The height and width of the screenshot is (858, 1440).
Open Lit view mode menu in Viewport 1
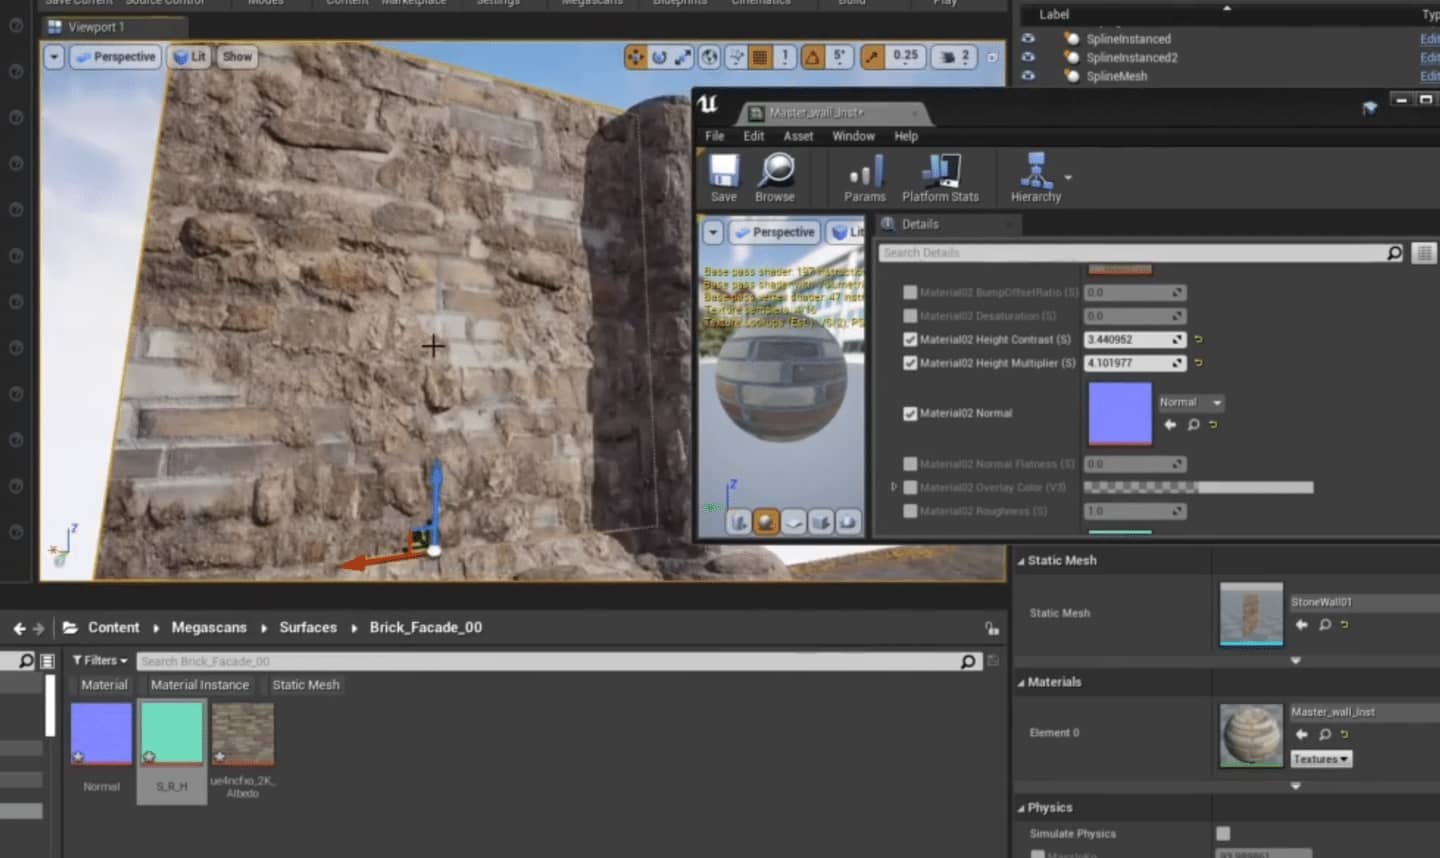point(189,57)
